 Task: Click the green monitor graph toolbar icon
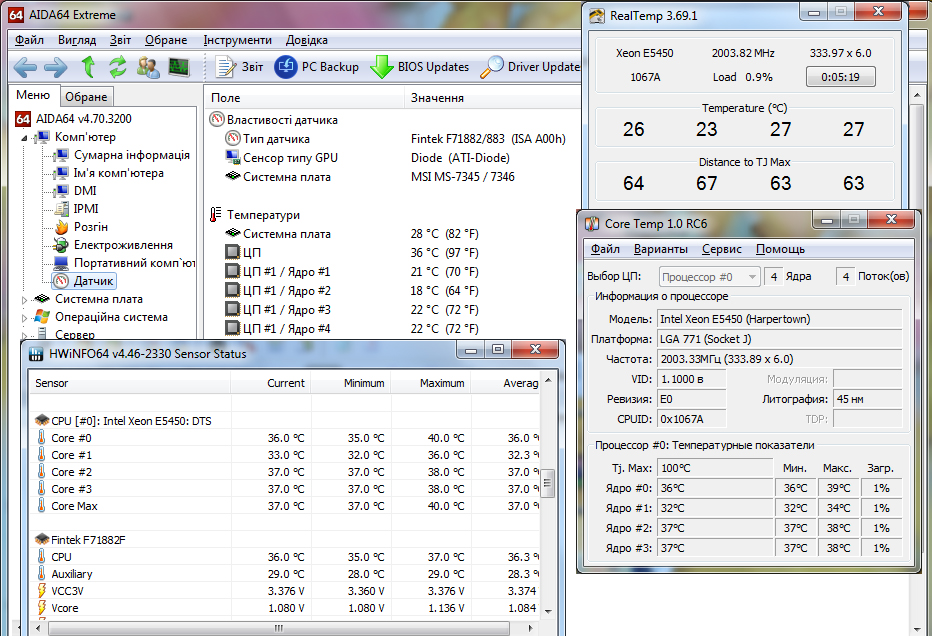click(179, 67)
